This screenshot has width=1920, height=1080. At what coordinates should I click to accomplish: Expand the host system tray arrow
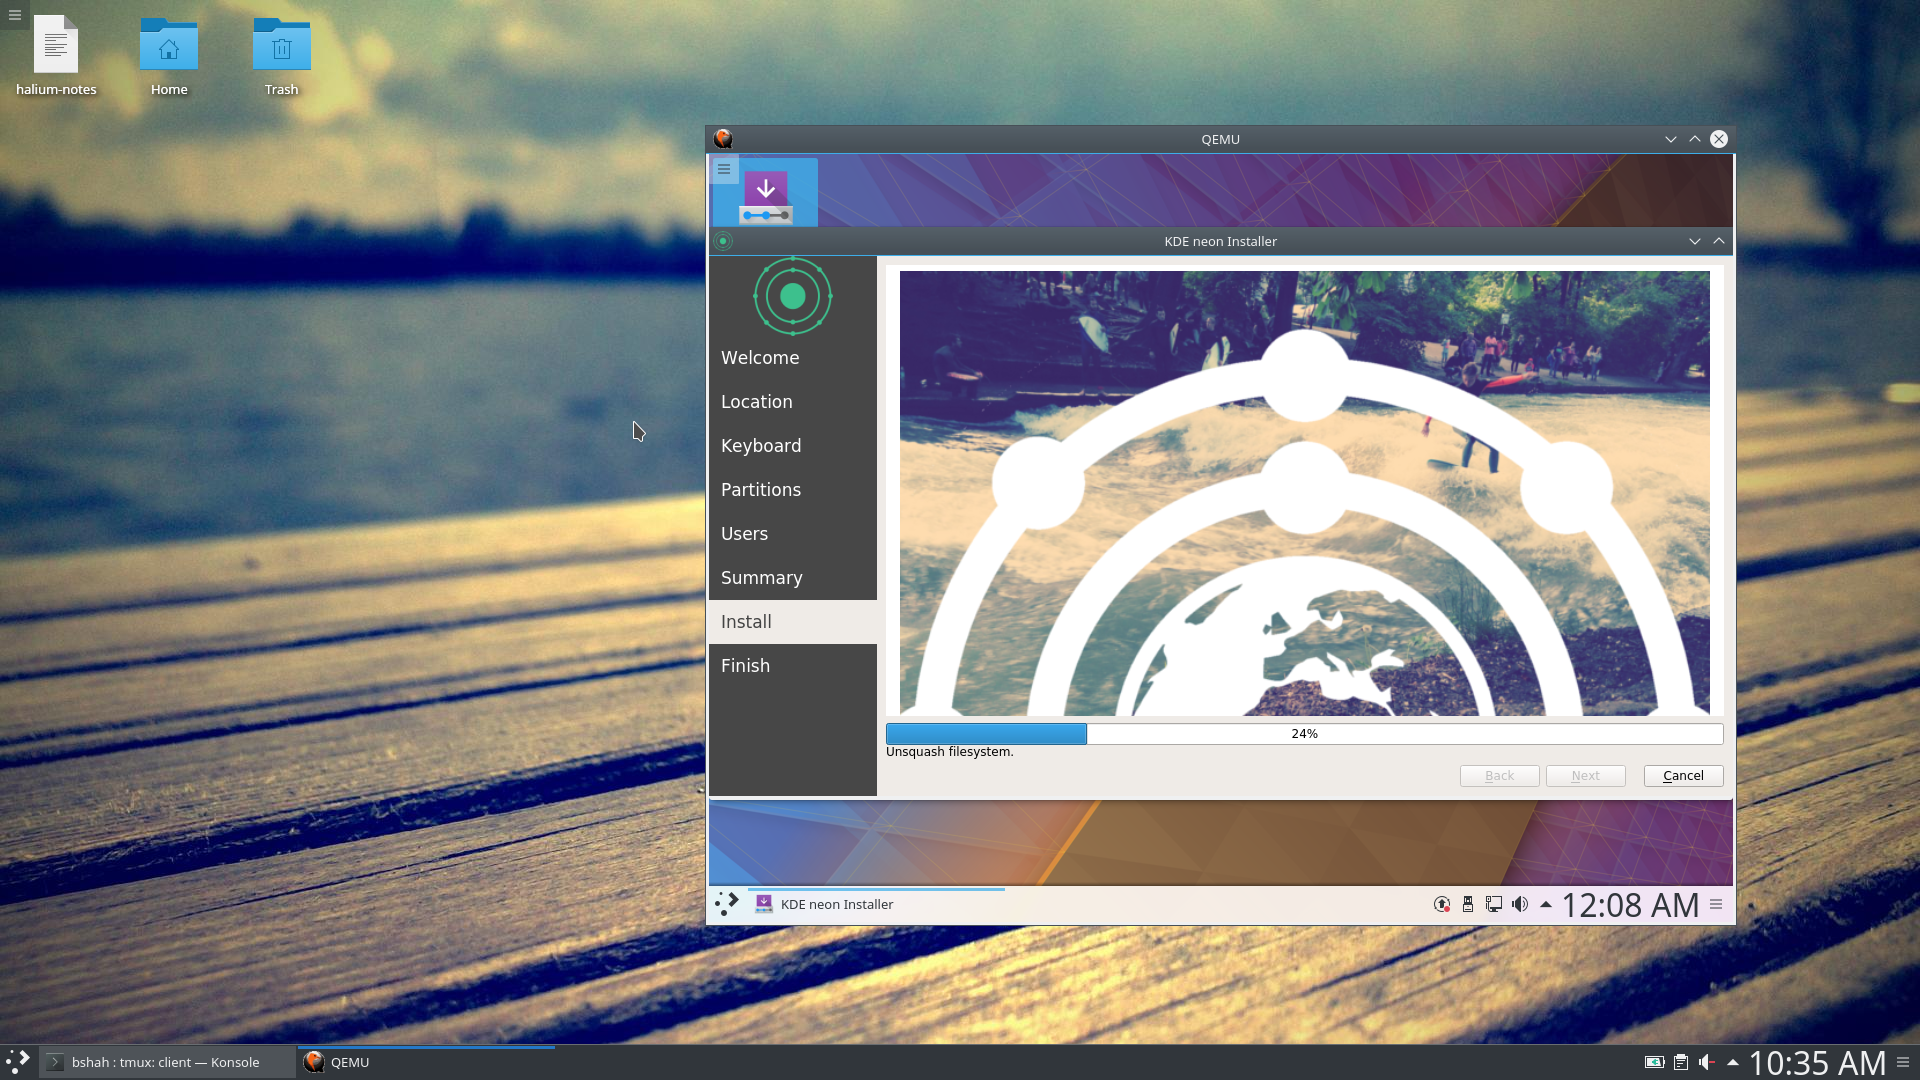tap(1731, 1062)
